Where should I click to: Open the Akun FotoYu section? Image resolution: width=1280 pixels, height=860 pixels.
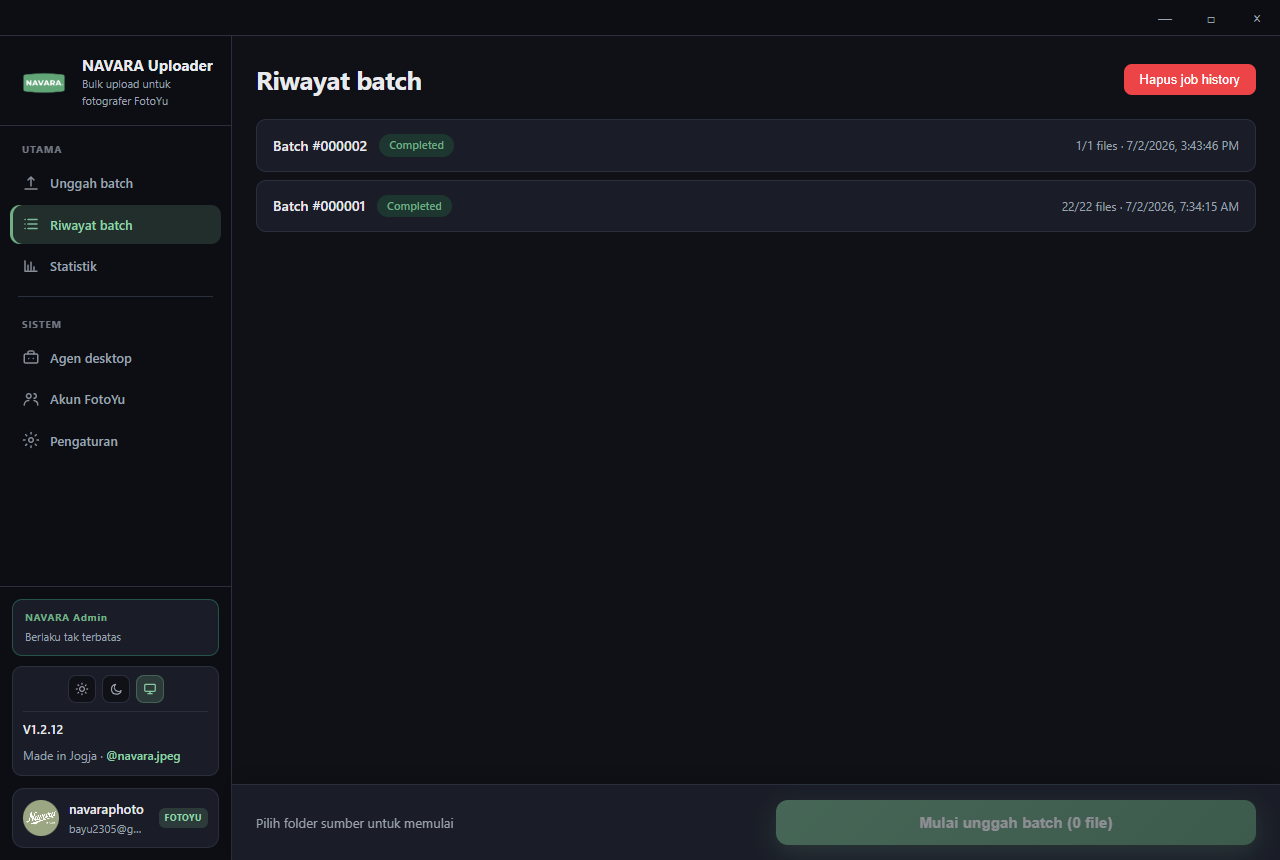[115, 399]
